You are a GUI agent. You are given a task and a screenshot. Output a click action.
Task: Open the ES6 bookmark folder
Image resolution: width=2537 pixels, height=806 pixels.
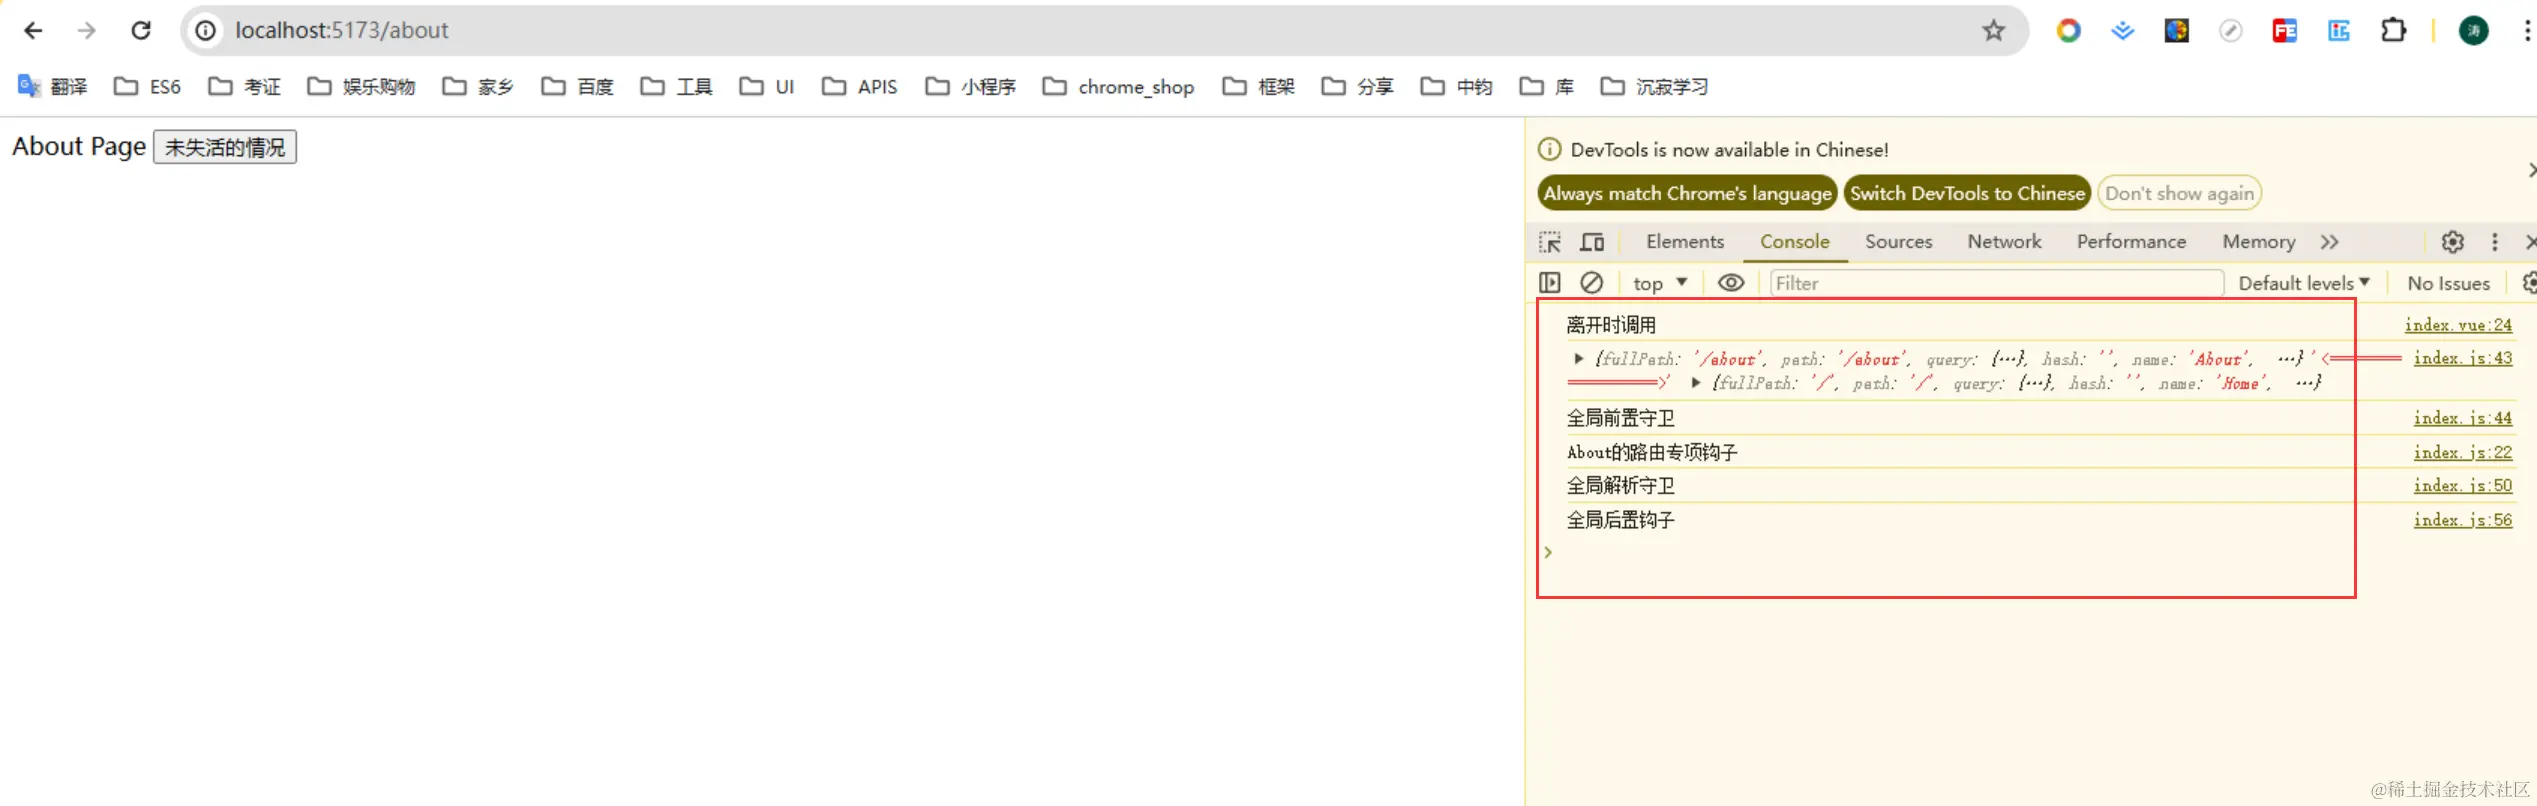click(148, 87)
